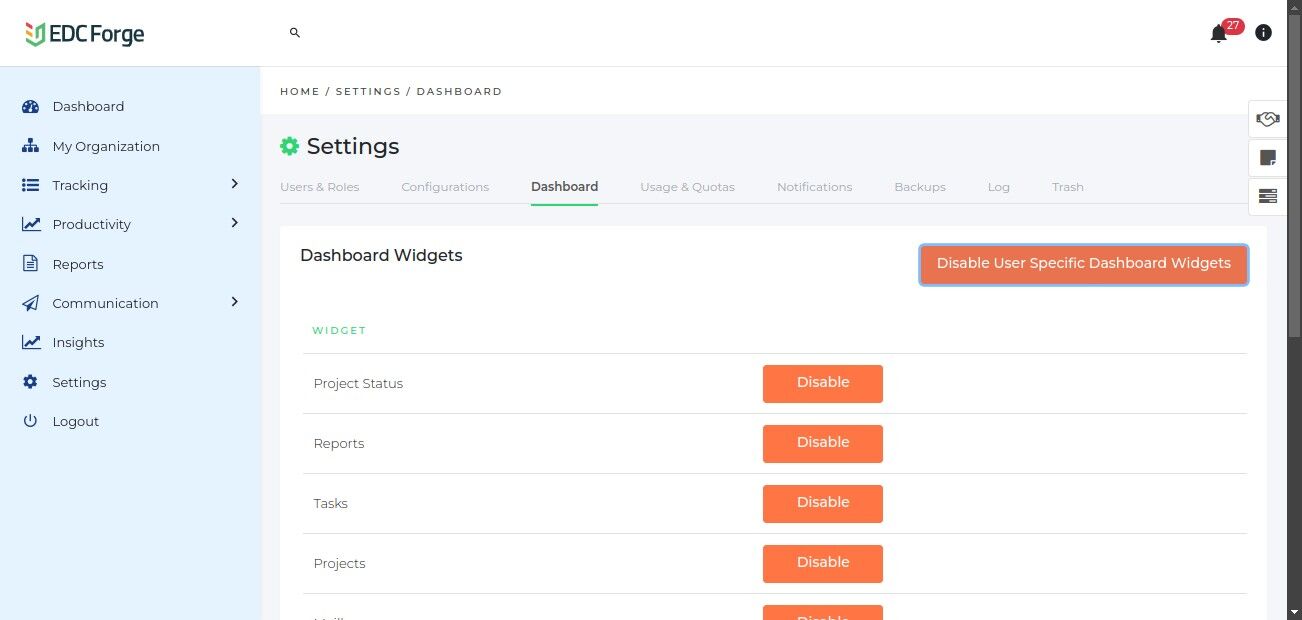Click Disable User Specific Dashboard Widgets
Image resolution: width=1302 pixels, height=620 pixels.
1083,264
